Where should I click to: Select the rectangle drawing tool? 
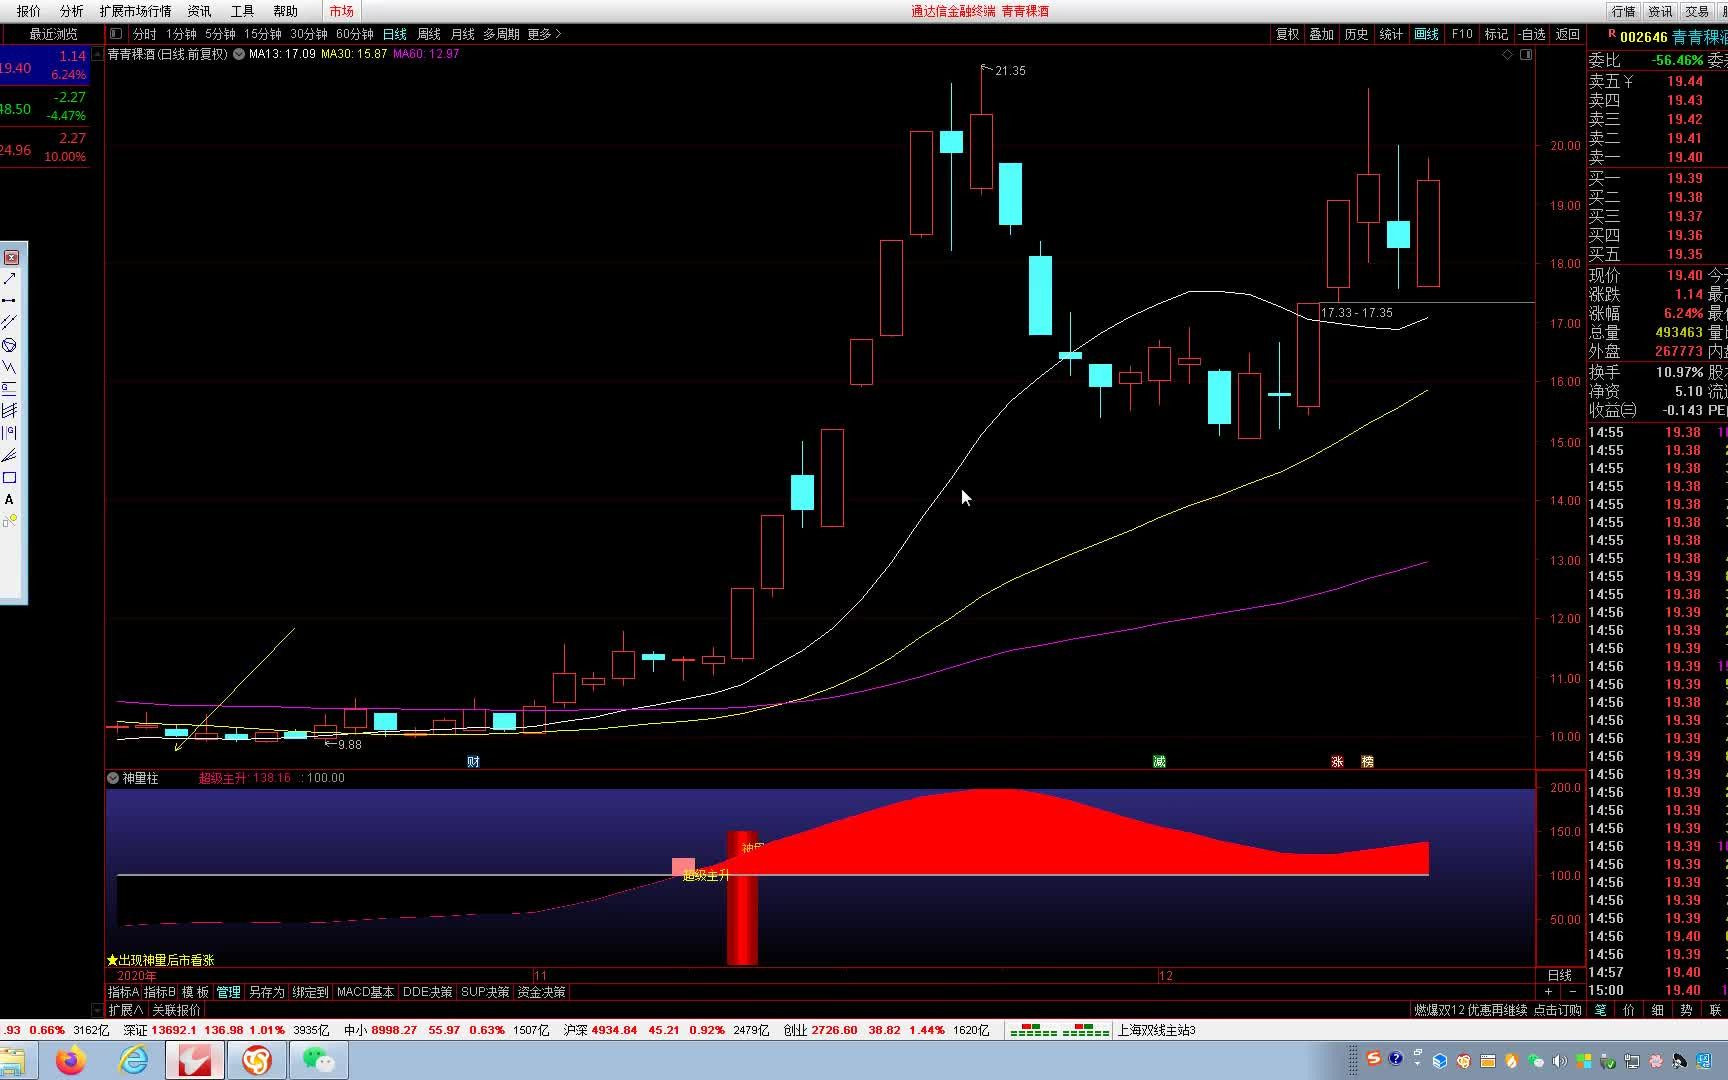coord(9,478)
